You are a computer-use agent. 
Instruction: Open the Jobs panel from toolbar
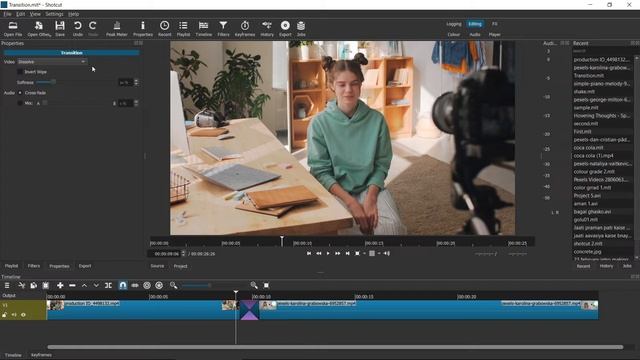301,29
